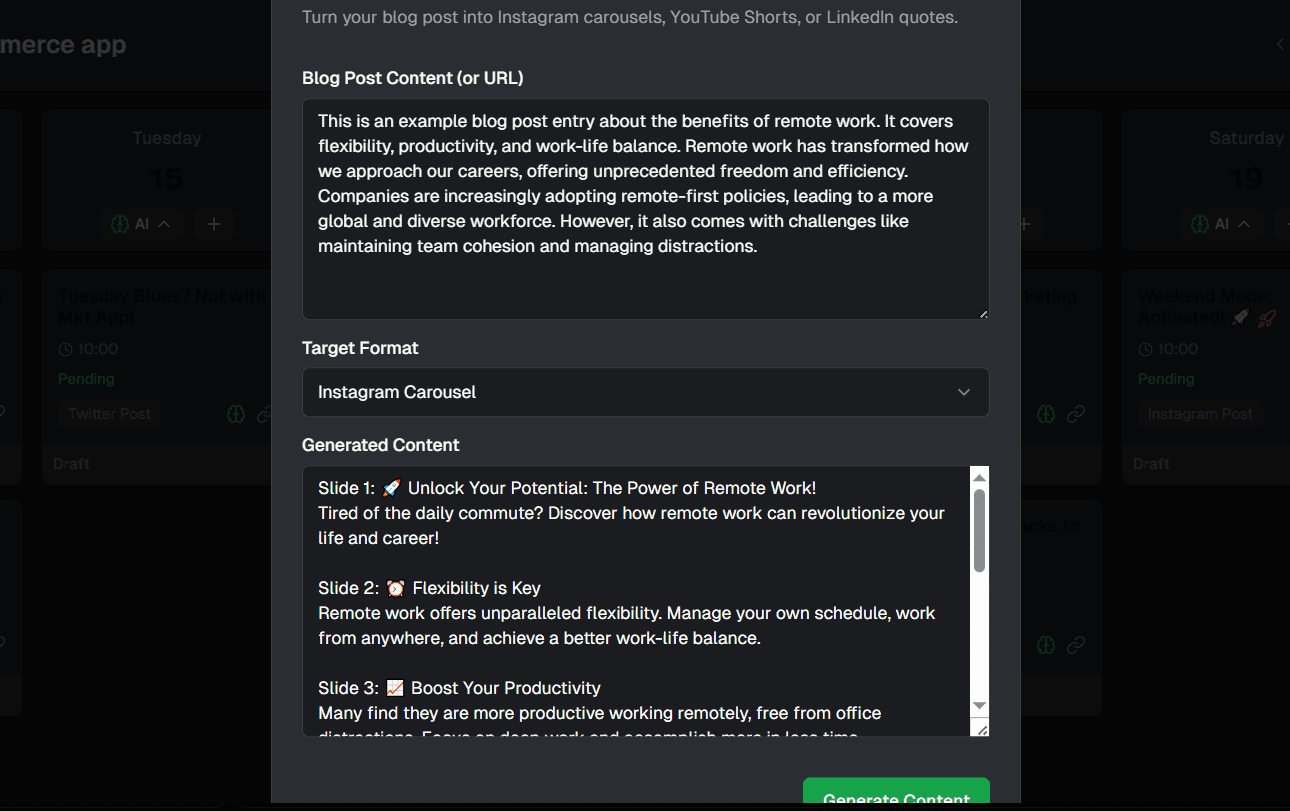Screen dimensions: 1290x811
Task: Click link icon on Tuesday Blues post card
Action: tap(264, 414)
